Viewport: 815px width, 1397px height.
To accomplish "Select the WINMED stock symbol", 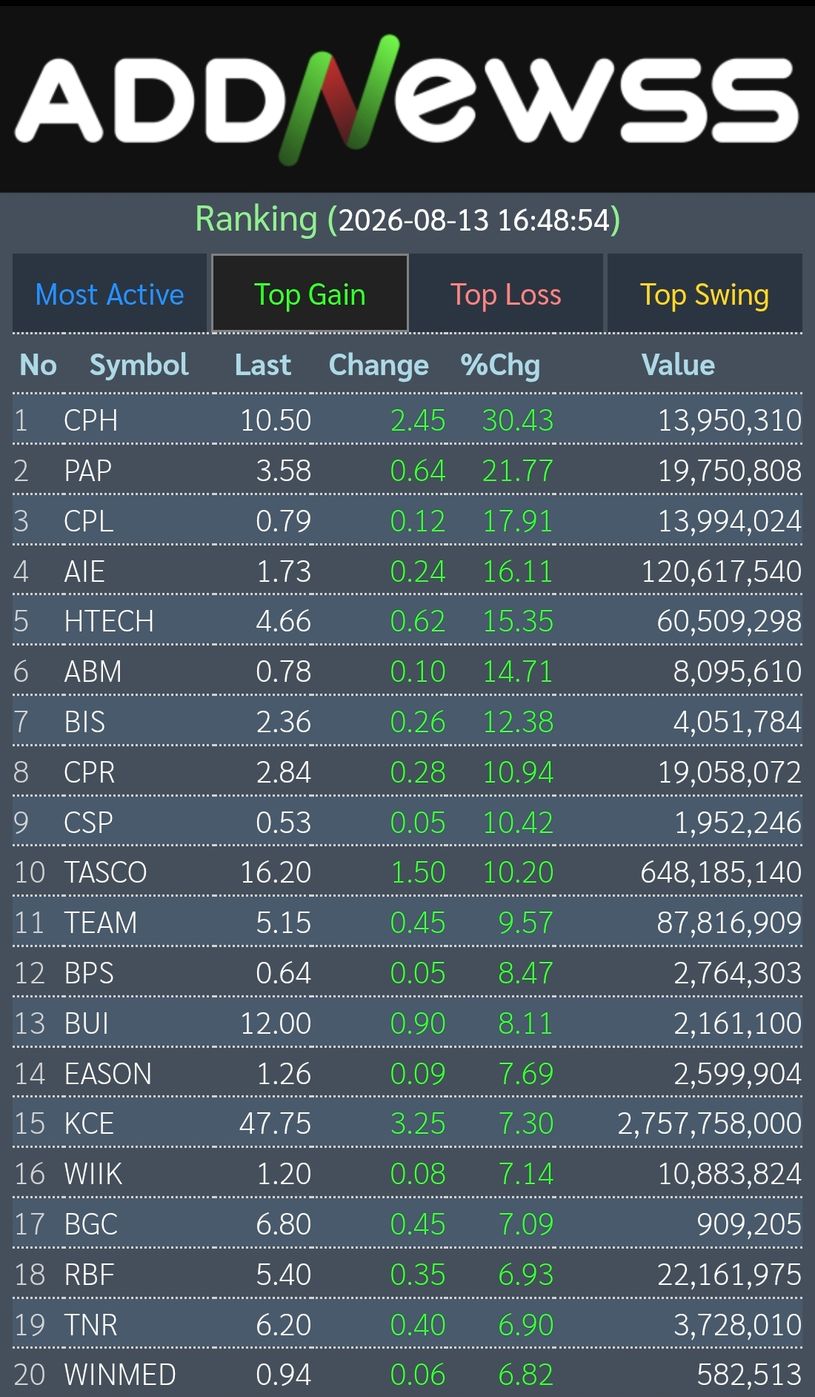I will pyautogui.click(x=119, y=1374).
